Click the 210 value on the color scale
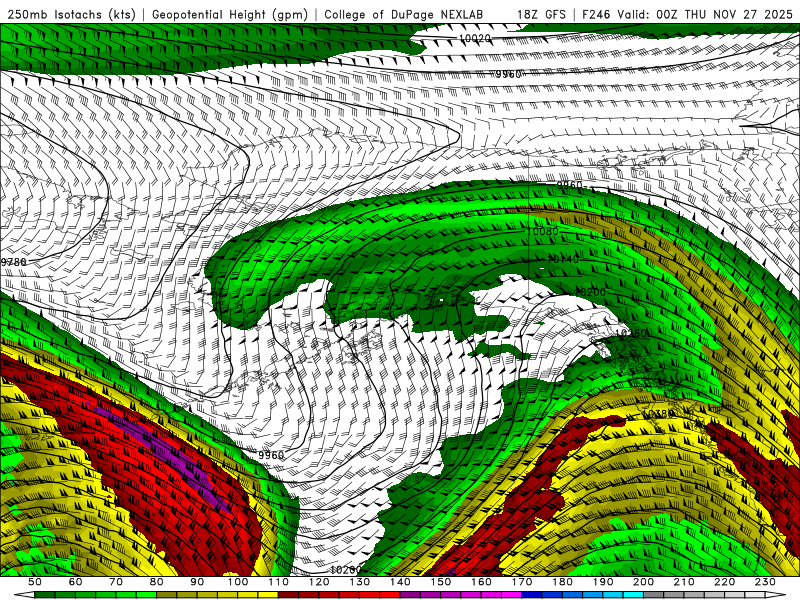Image resolution: width=800 pixels, height=600 pixels. pyautogui.click(x=684, y=582)
